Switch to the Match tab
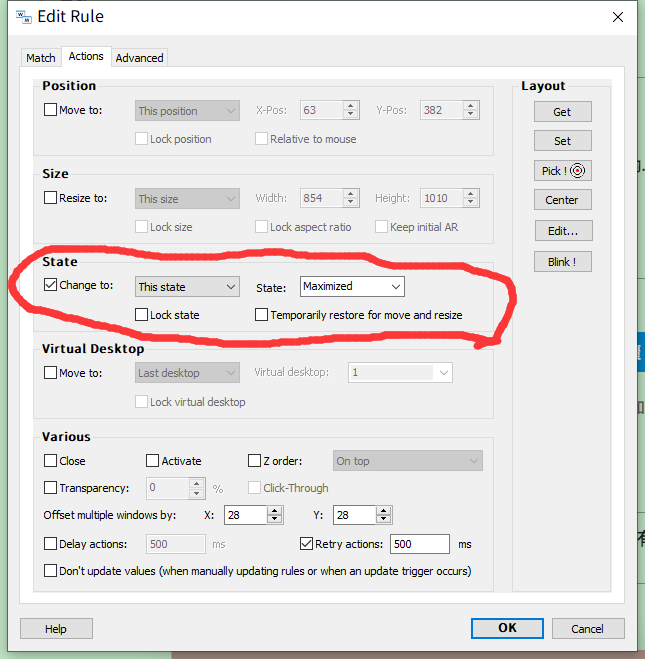Image resolution: width=645 pixels, height=659 pixels. (41, 58)
